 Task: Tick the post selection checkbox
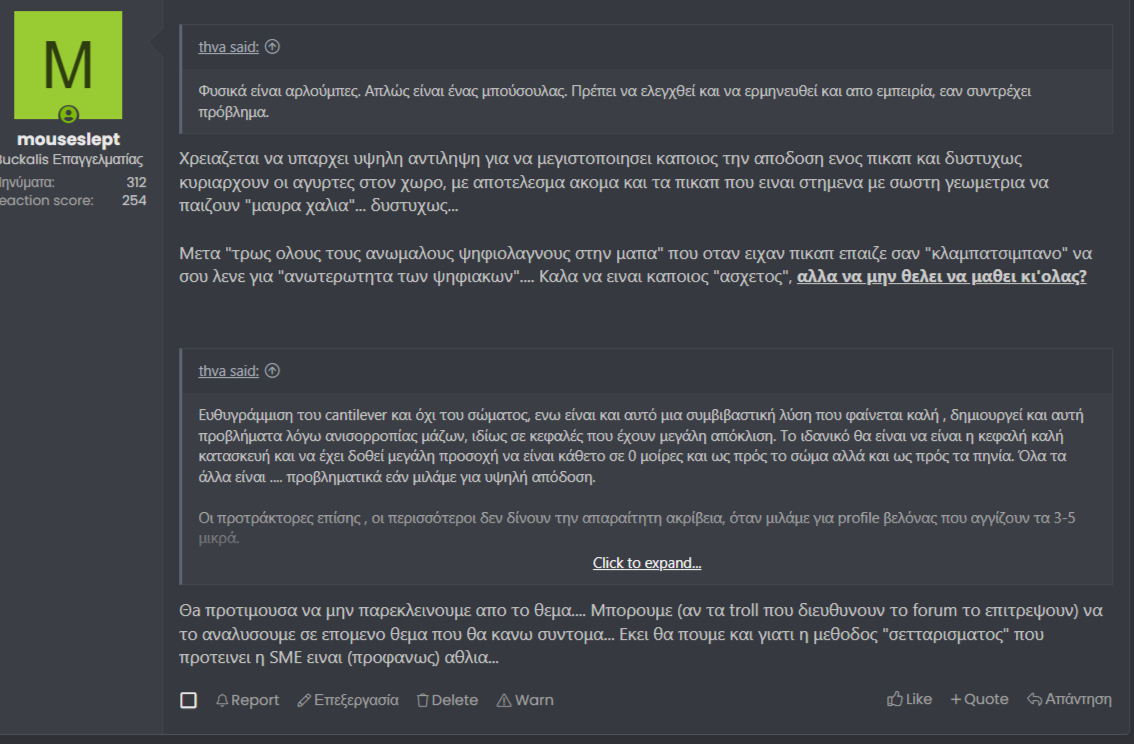[x=188, y=700]
